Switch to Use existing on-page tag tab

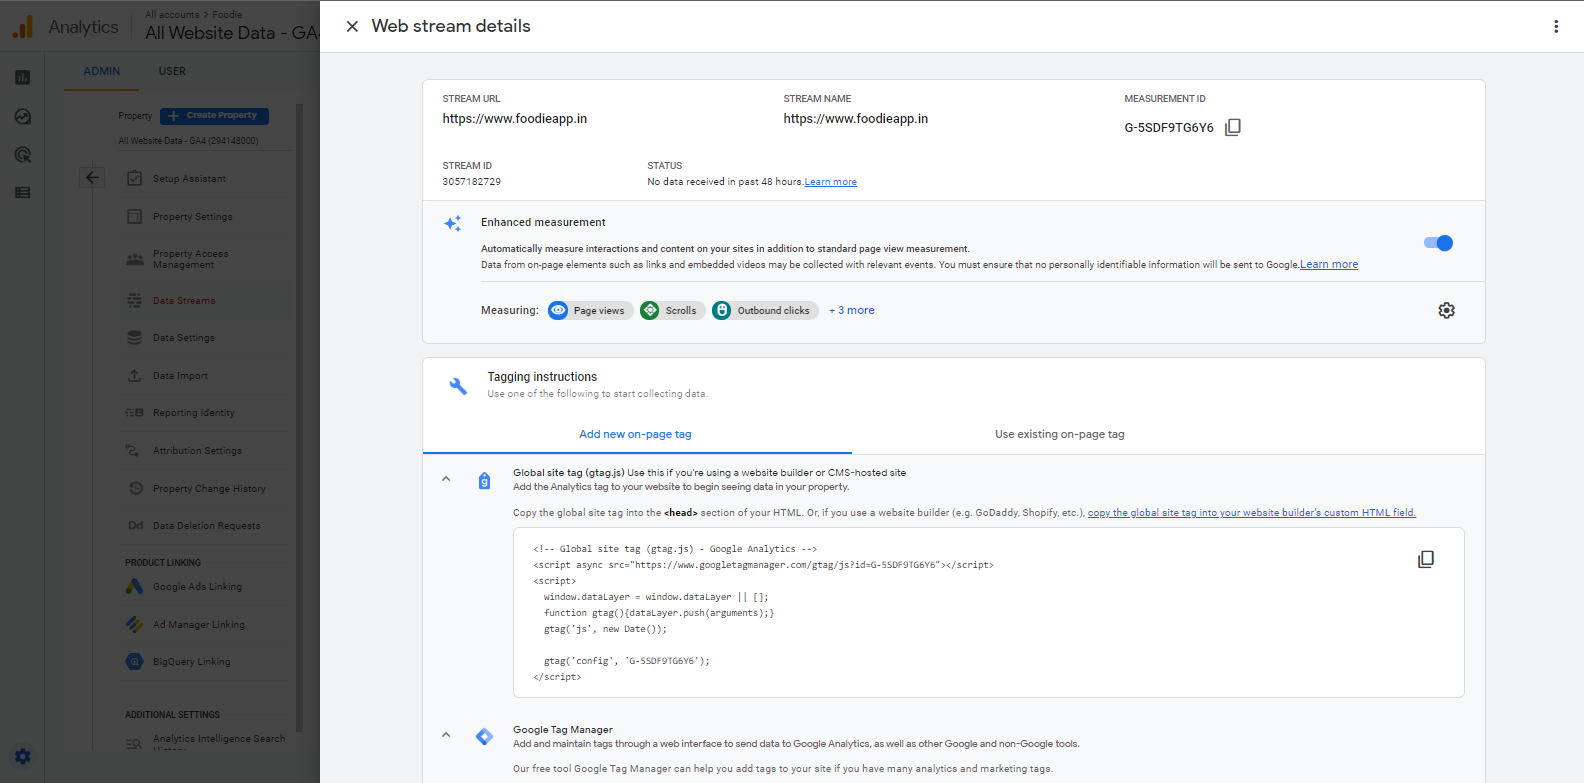coord(1060,434)
